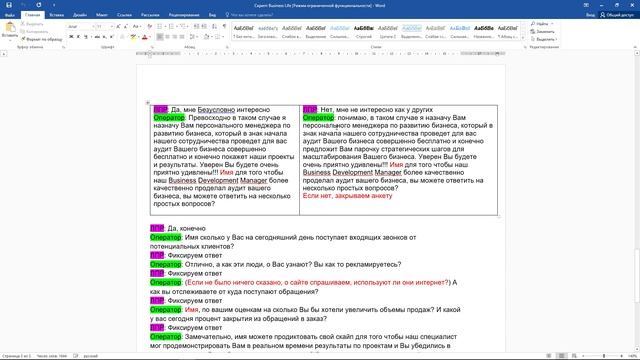640x360 pixels.
Task: Switch to the Design (Дизайн) tab
Action: [x=80, y=15]
